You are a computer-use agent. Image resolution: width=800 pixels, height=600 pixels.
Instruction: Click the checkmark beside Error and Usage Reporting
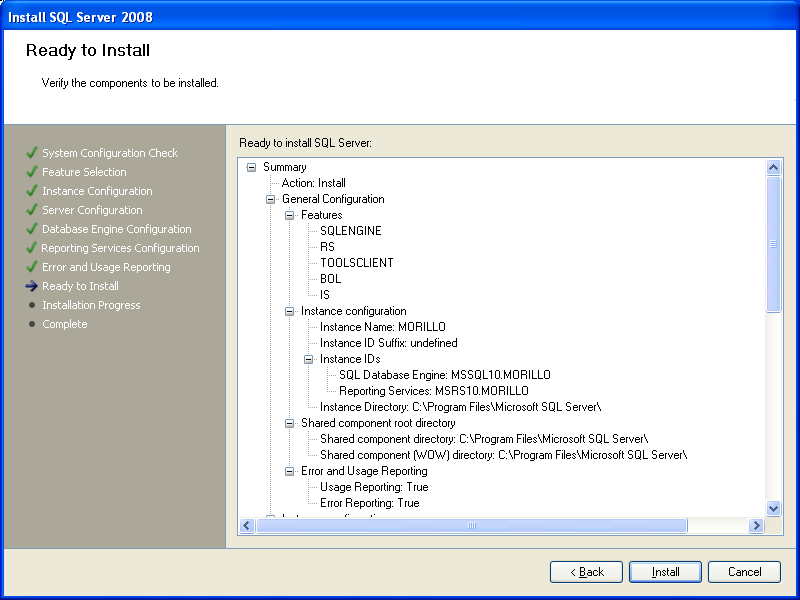[32, 267]
